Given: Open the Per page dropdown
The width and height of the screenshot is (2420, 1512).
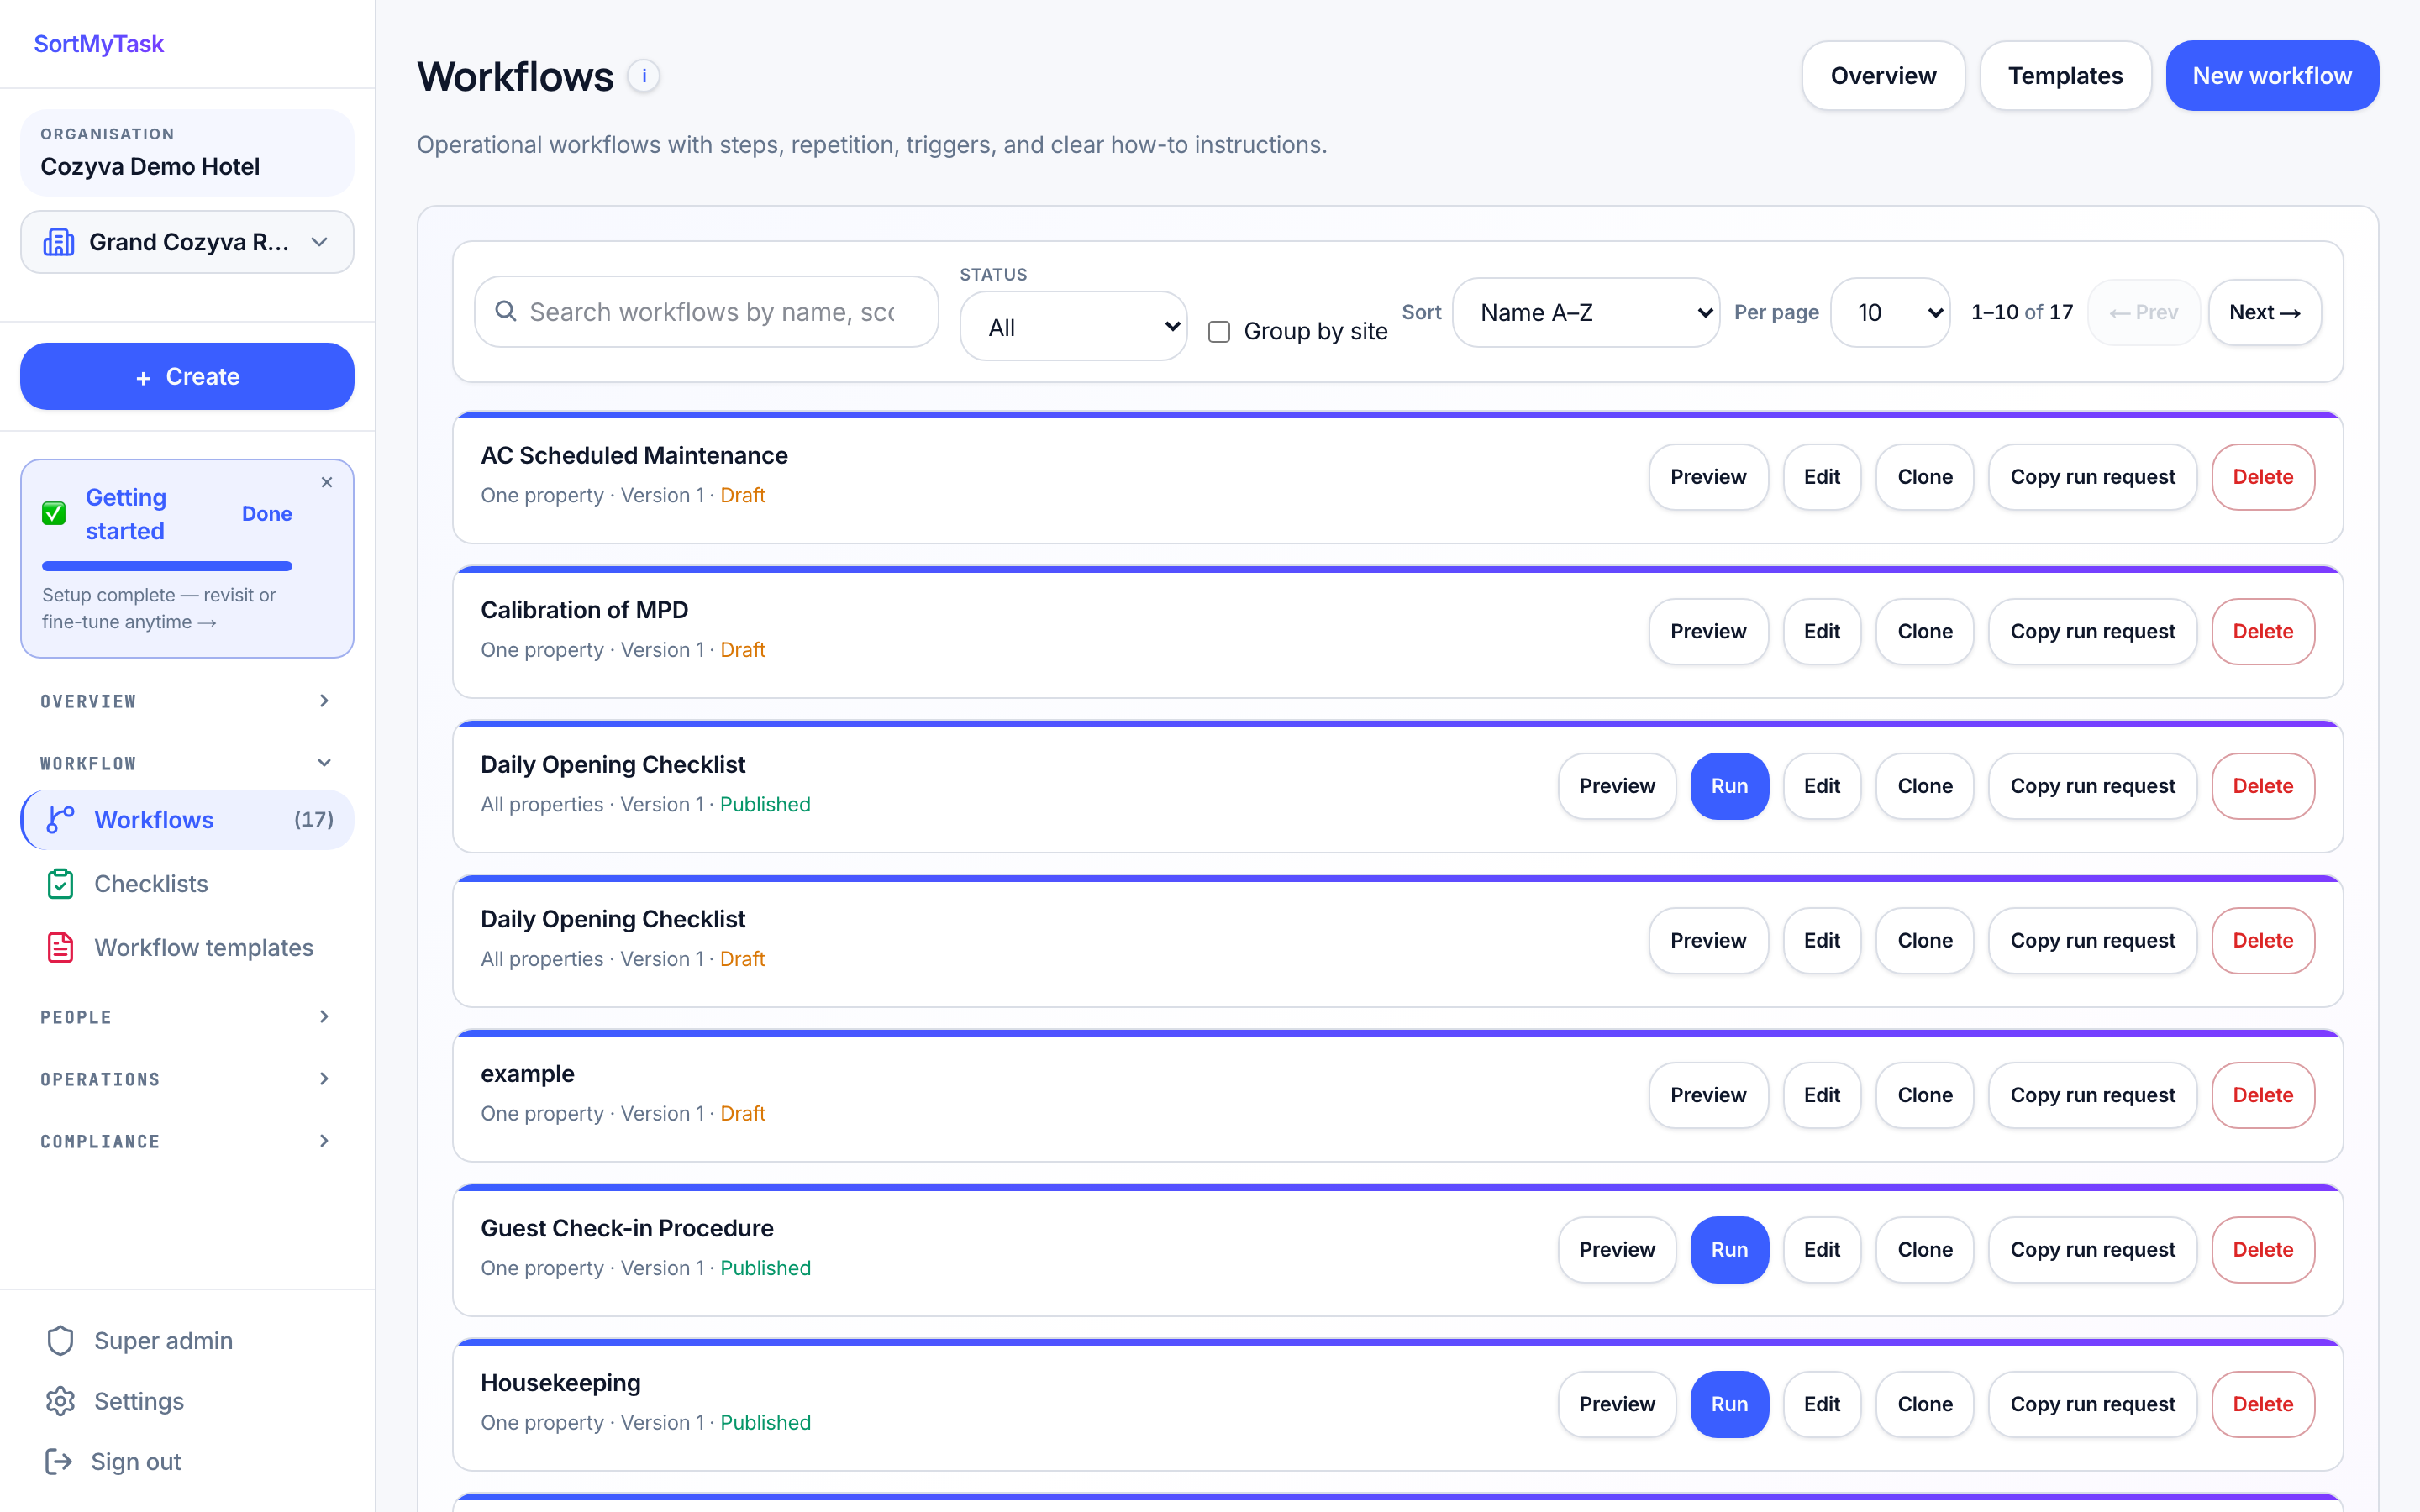Looking at the screenshot, I should pyautogui.click(x=1890, y=312).
